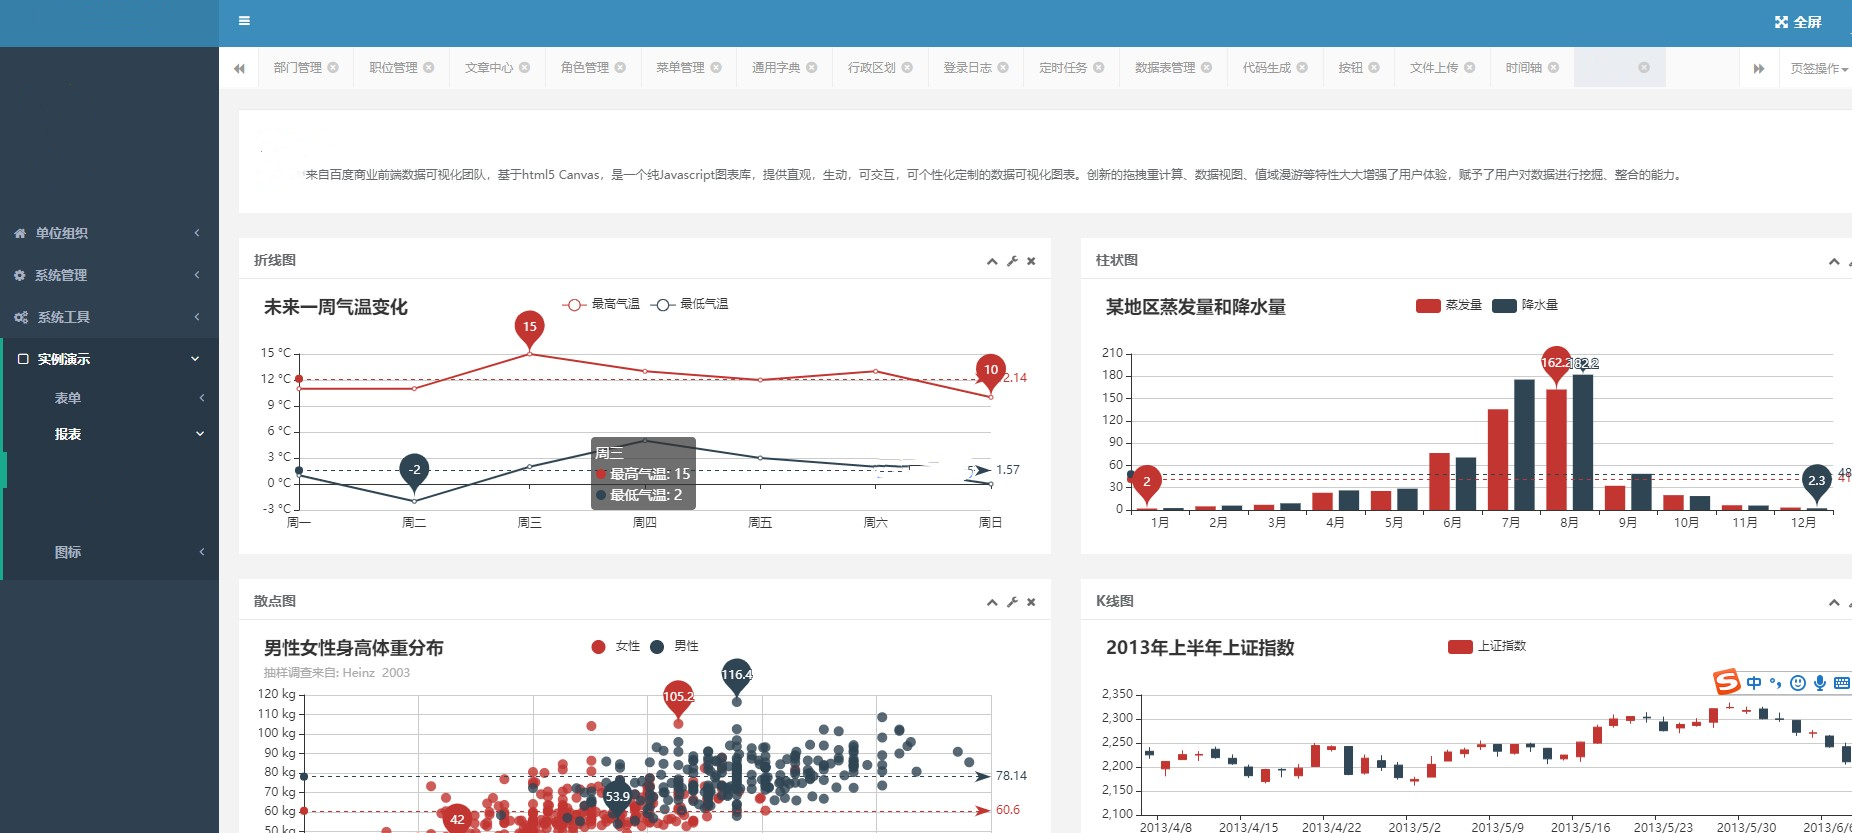Viewport: 1852px width, 833px height.
Task: Collapse the K线图 panel with its chevron
Action: tap(1834, 602)
